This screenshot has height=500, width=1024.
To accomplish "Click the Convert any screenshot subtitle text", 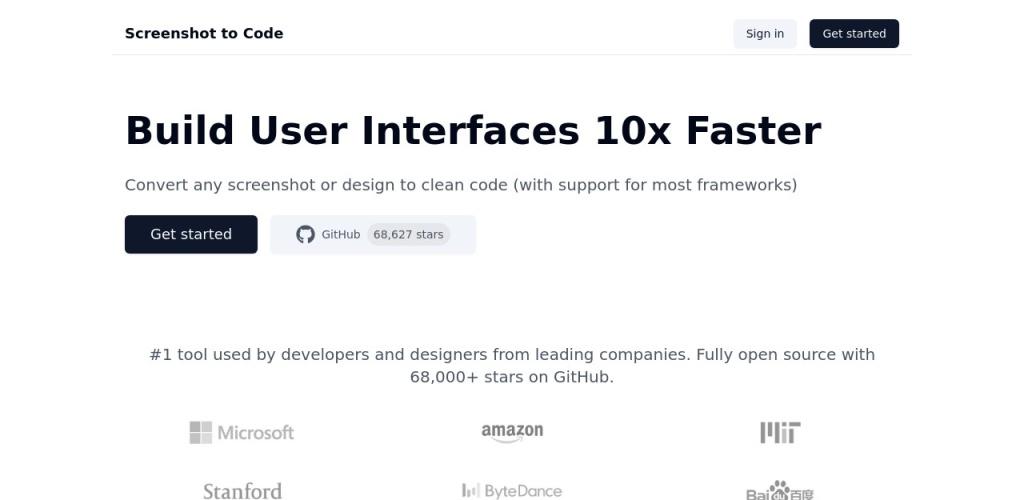I will point(460,185).
